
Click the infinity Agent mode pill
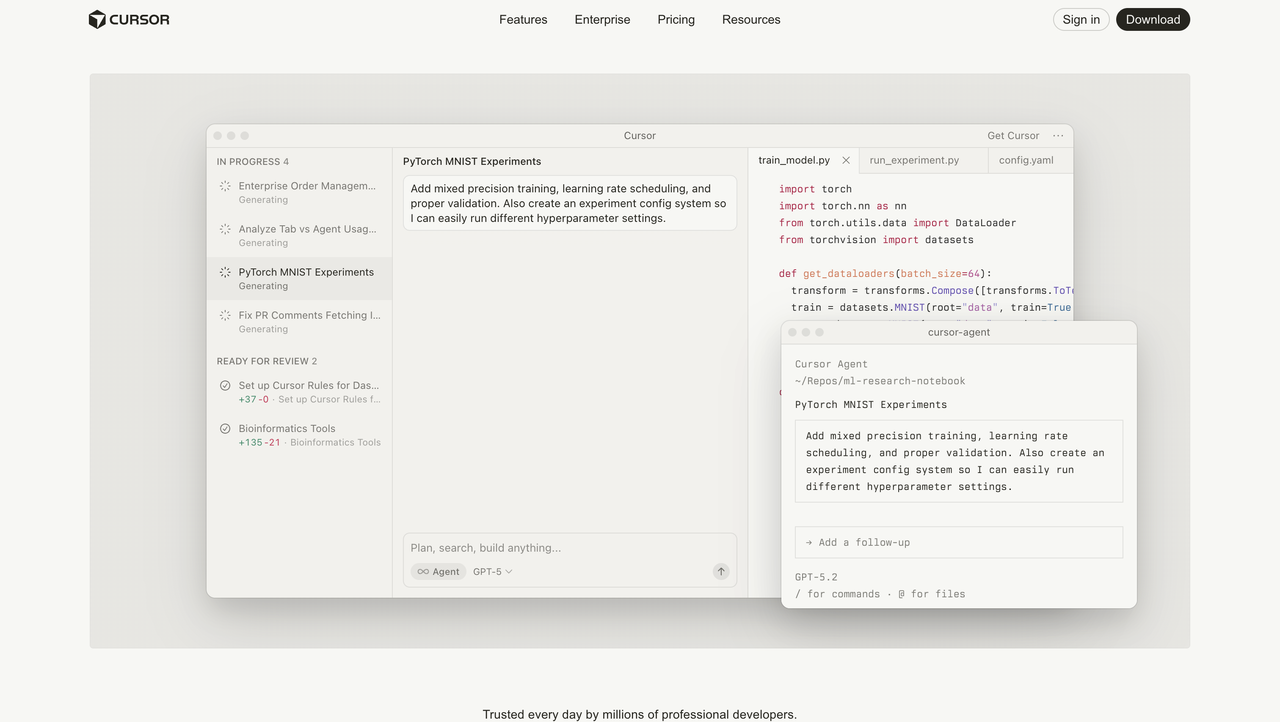tap(438, 572)
